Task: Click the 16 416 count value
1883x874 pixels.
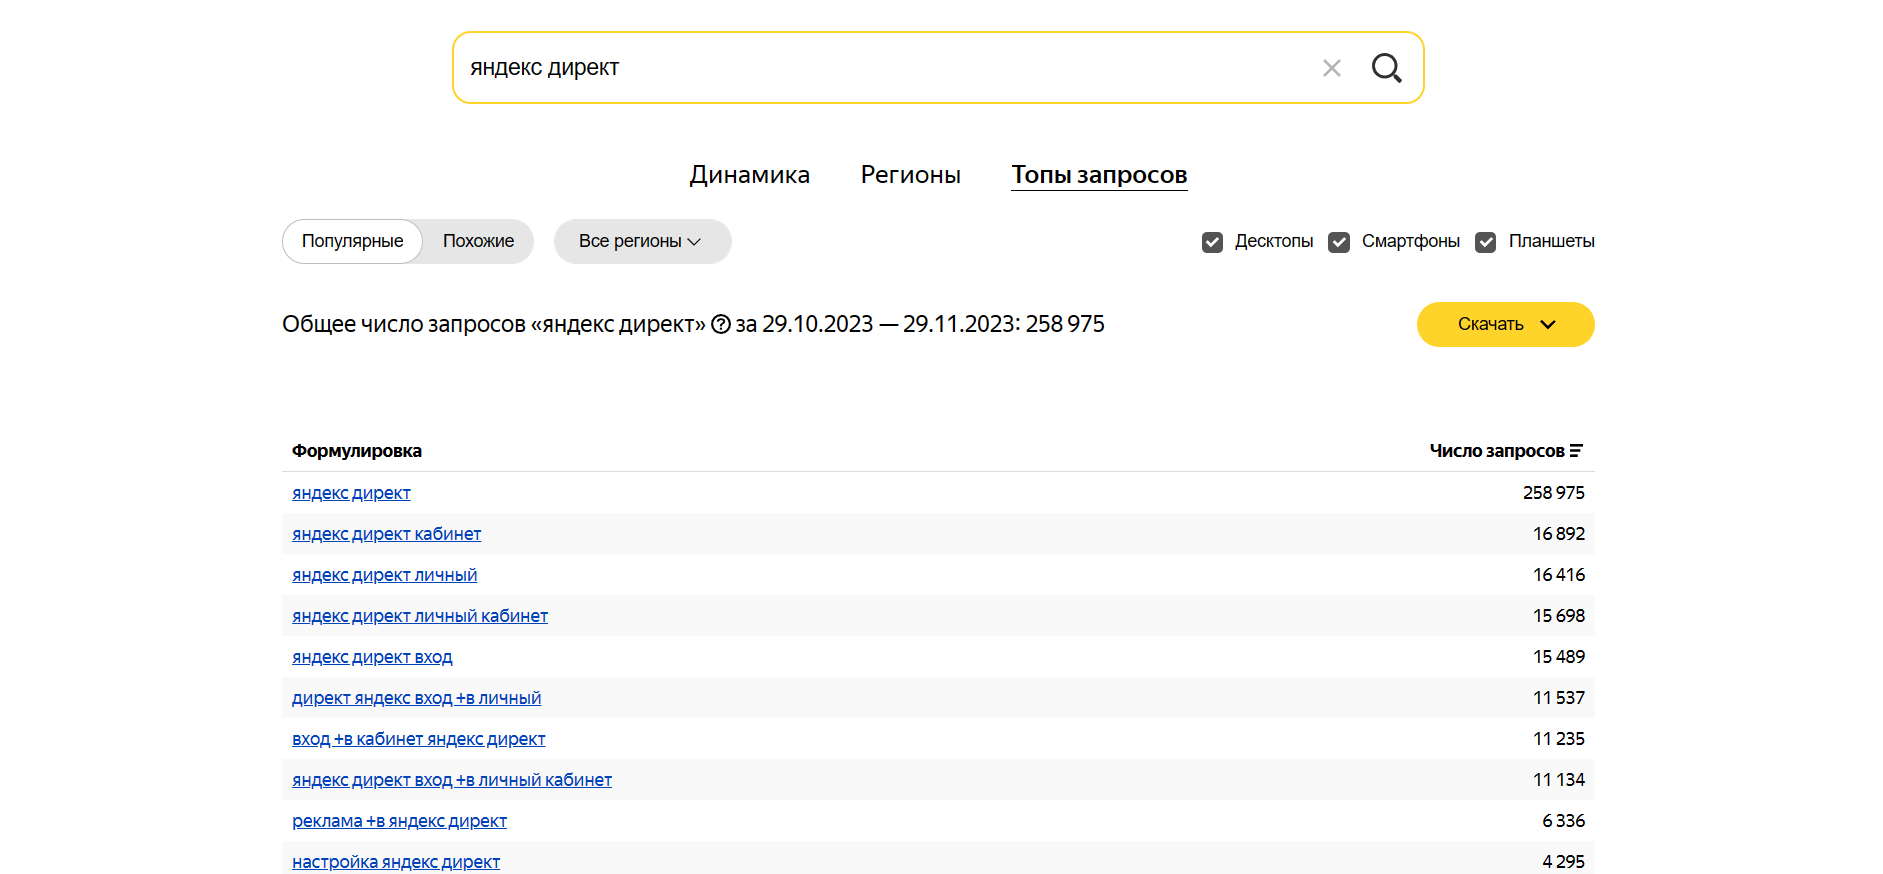Action: [1558, 575]
